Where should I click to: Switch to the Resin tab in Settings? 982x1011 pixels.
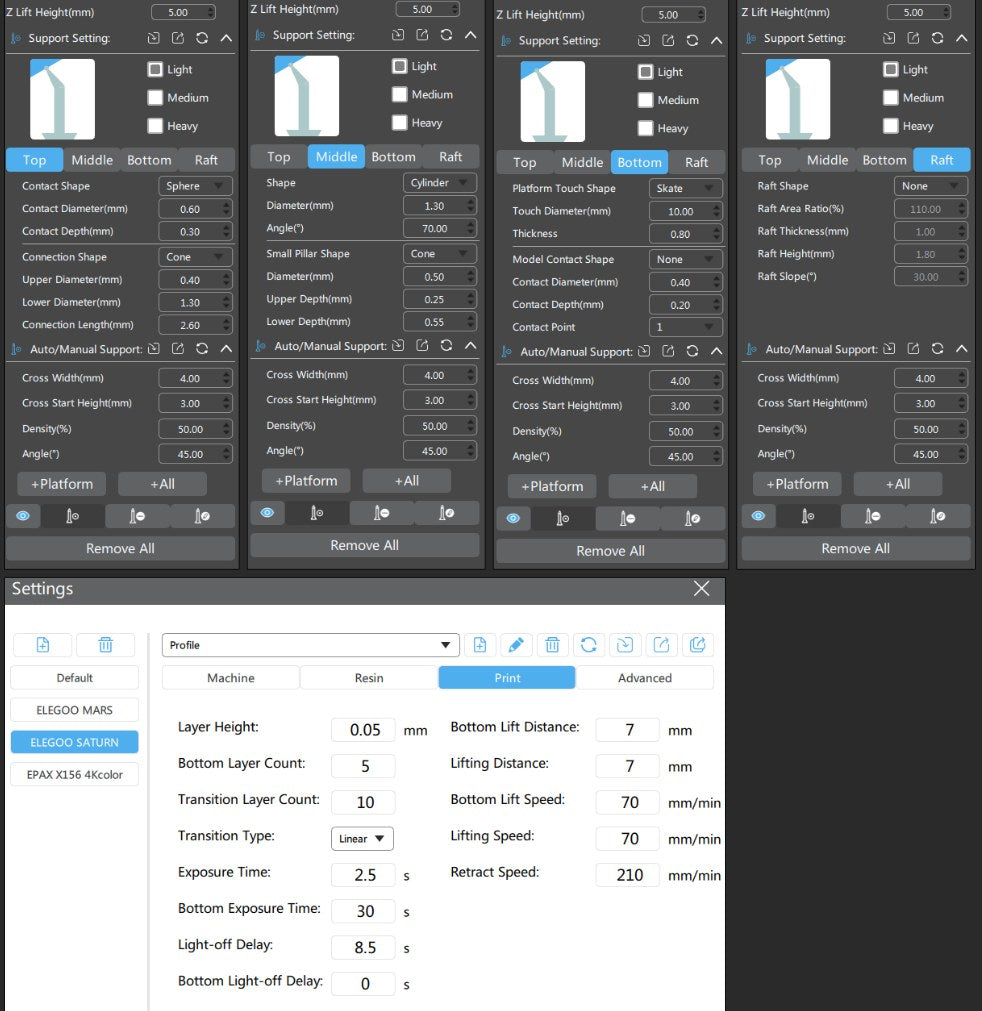tap(369, 678)
